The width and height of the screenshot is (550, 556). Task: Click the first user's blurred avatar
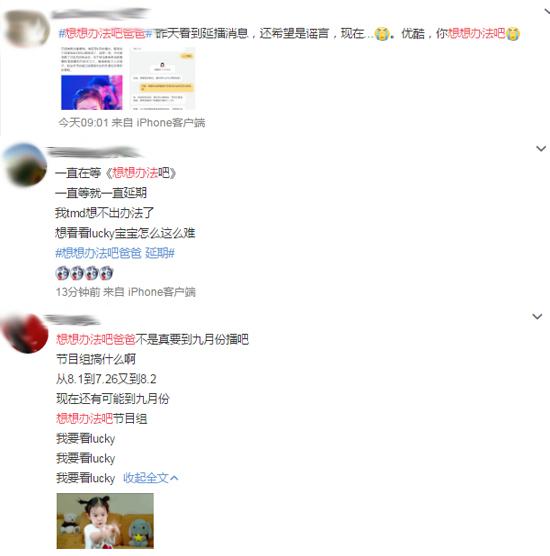pyautogui.click(x=27, y=28)
